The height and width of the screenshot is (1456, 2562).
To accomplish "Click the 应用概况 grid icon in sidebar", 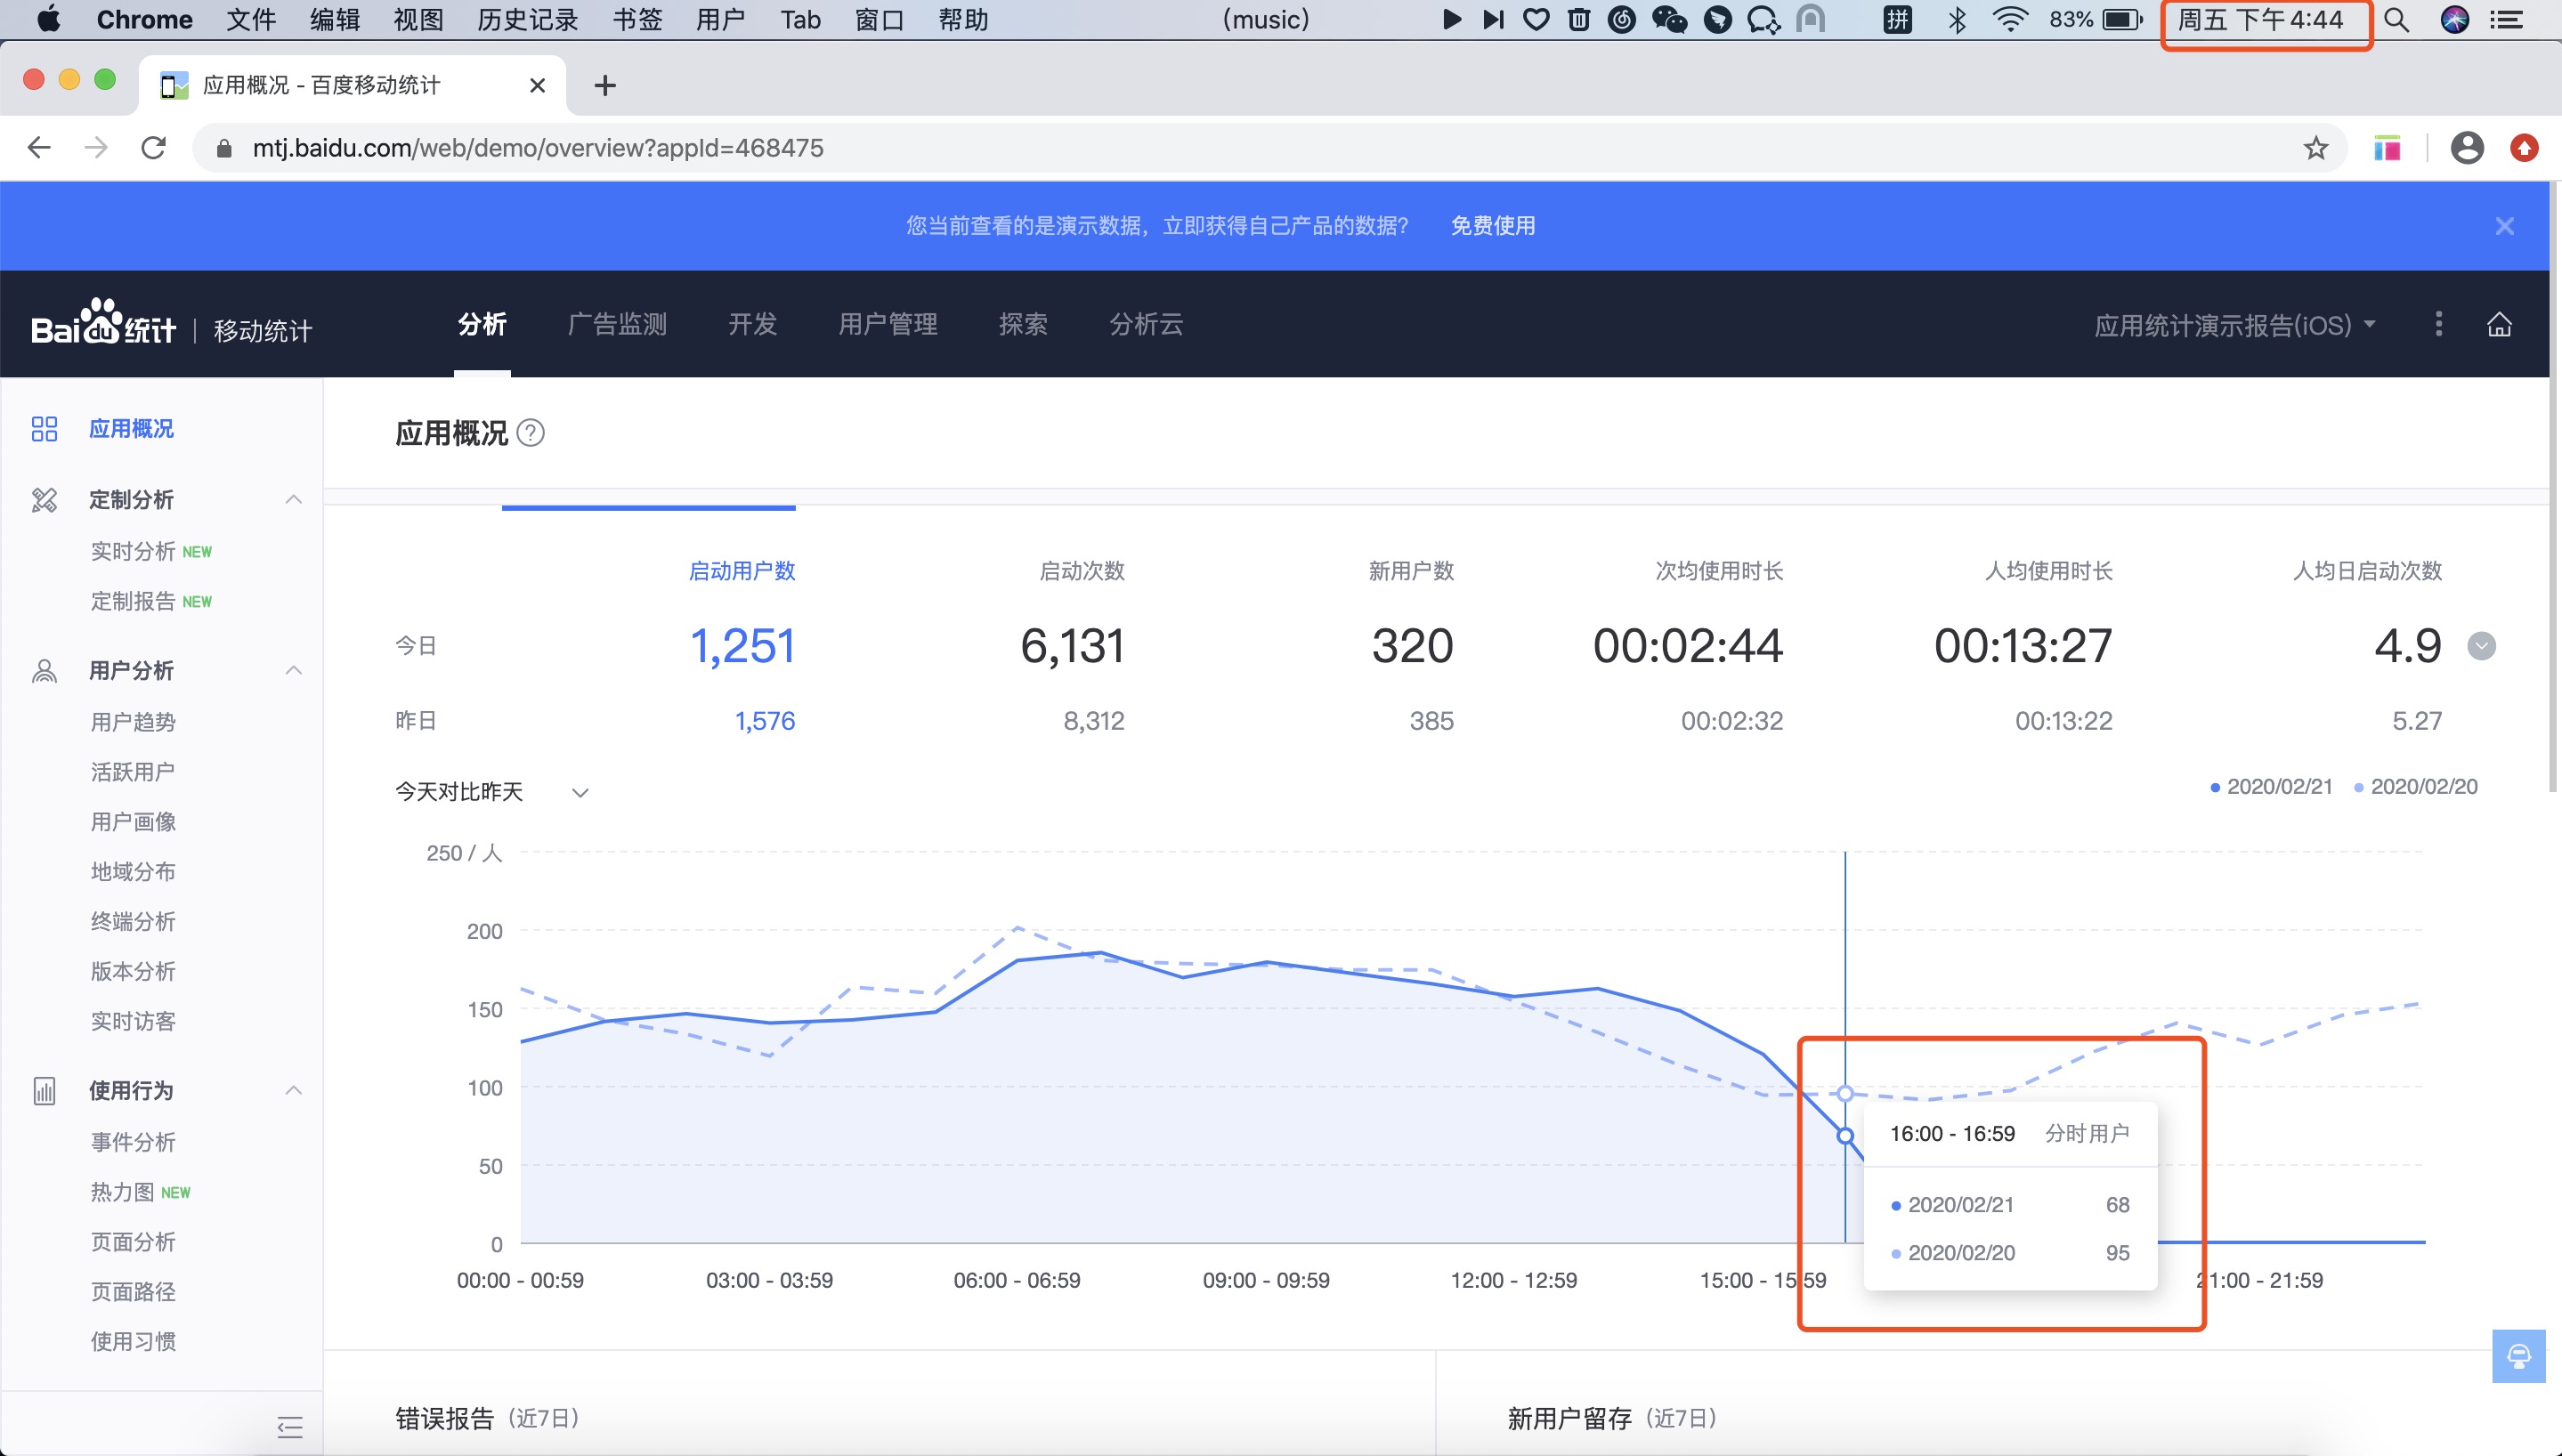I will tap(44, 429).
